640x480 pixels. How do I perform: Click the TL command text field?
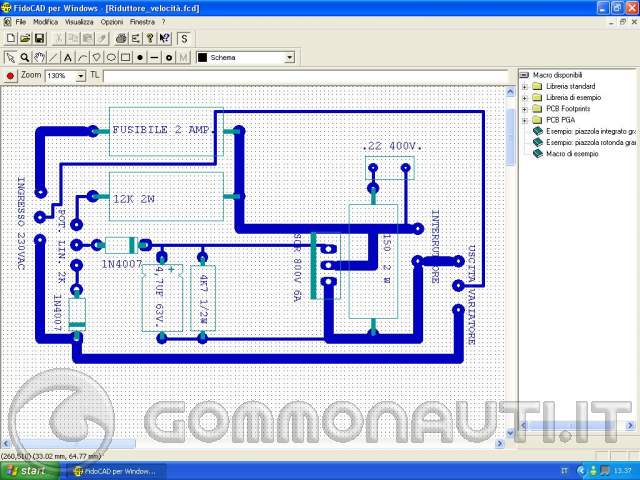pos(304,76)
